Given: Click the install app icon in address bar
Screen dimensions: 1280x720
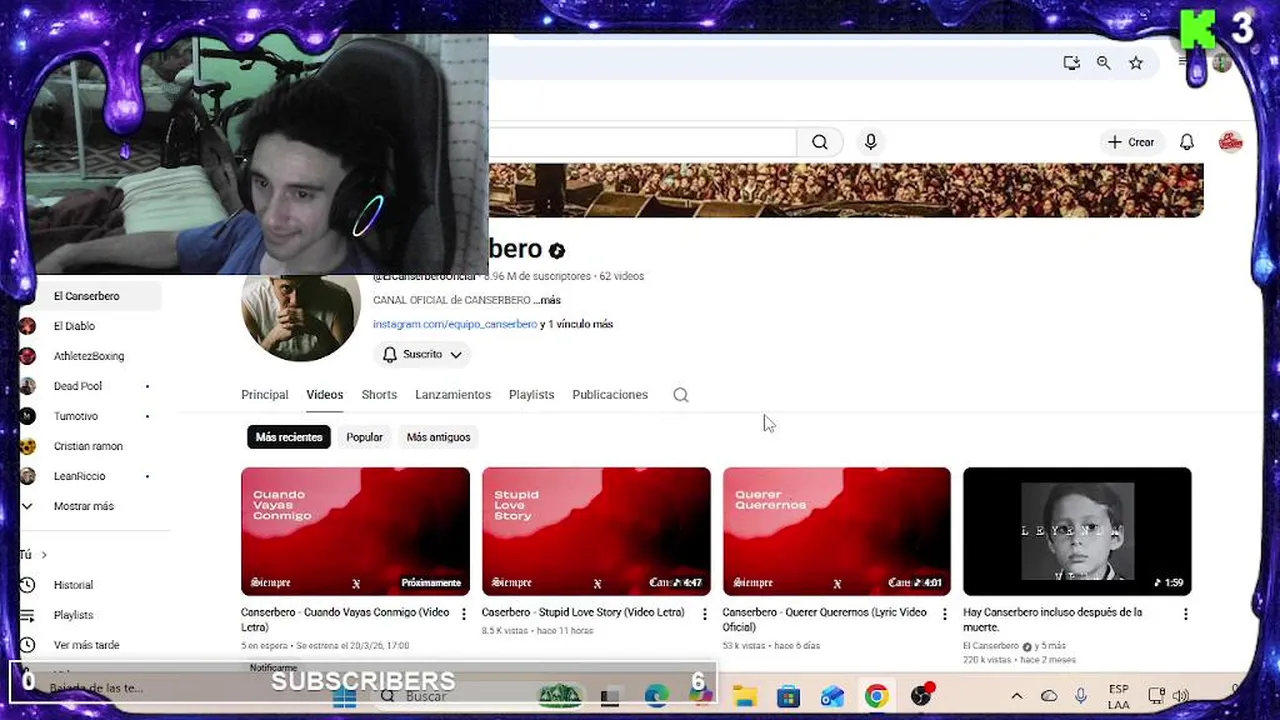Looking at the screenshot, I should 1071,63.
